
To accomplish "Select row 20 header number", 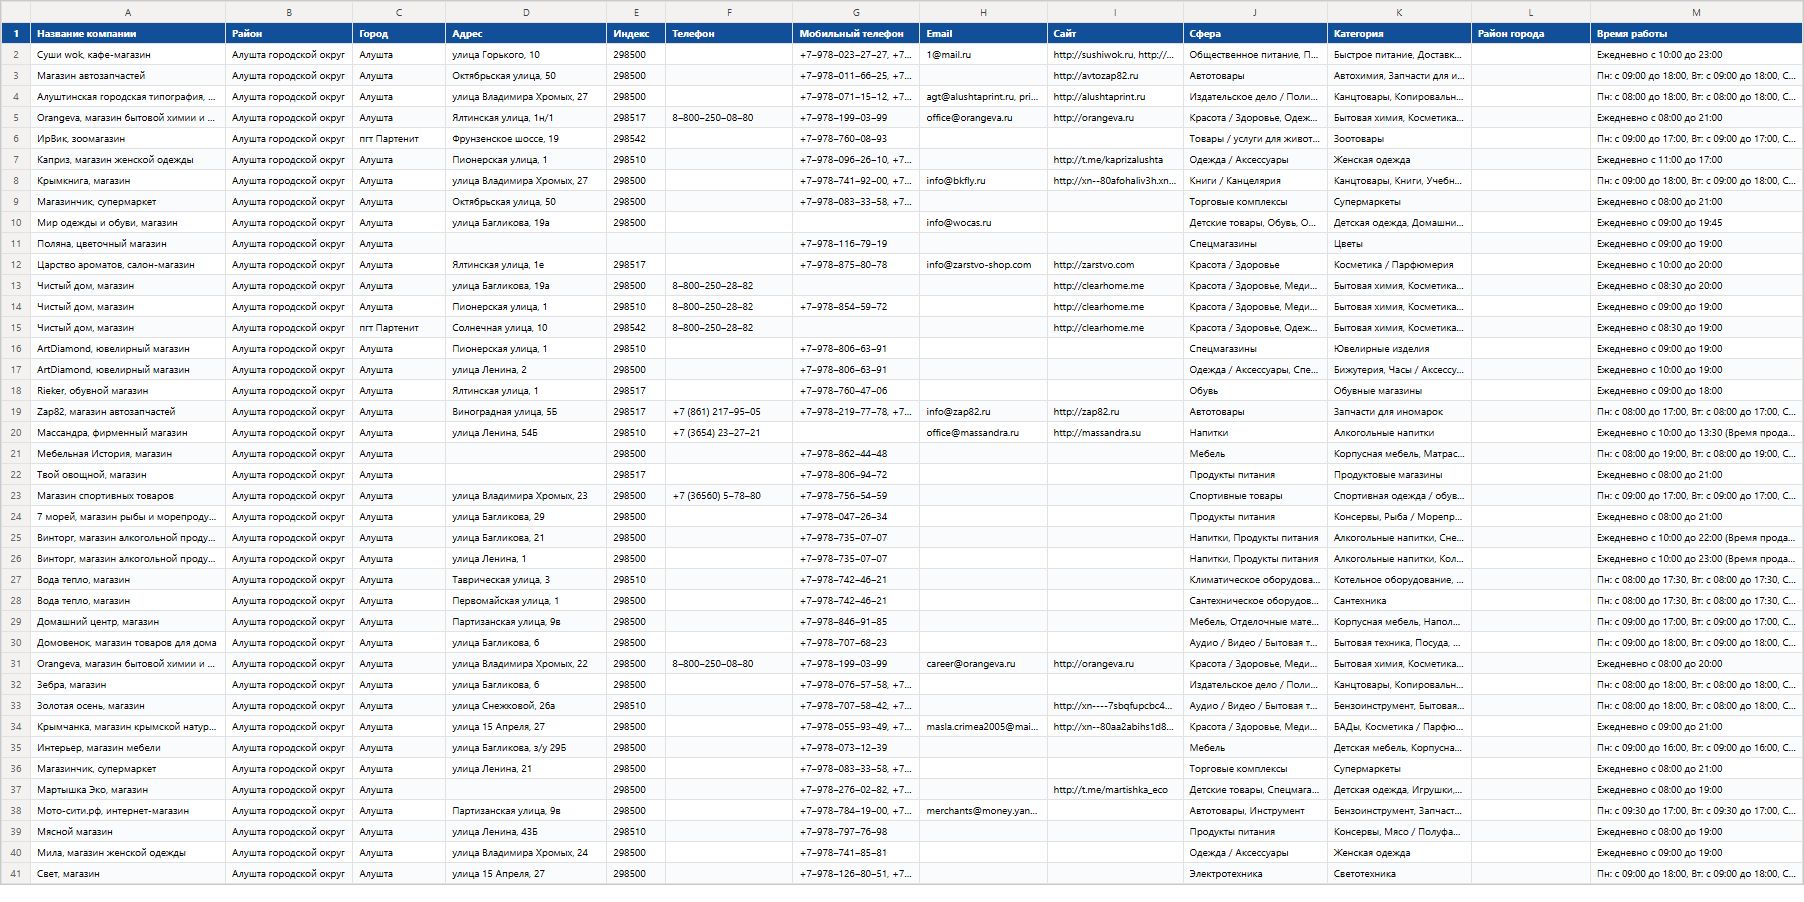I will (x=16, y=433).
